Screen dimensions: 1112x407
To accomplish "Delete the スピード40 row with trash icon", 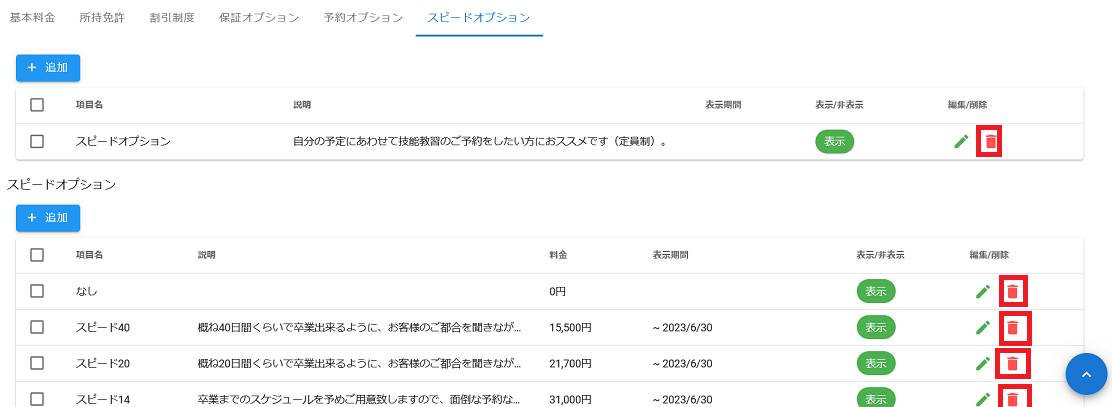I will (1013, 327).
